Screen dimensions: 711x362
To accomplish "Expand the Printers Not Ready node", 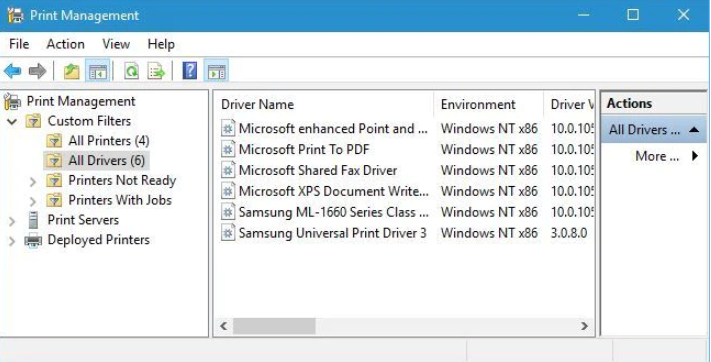I will tap(33, 181).
